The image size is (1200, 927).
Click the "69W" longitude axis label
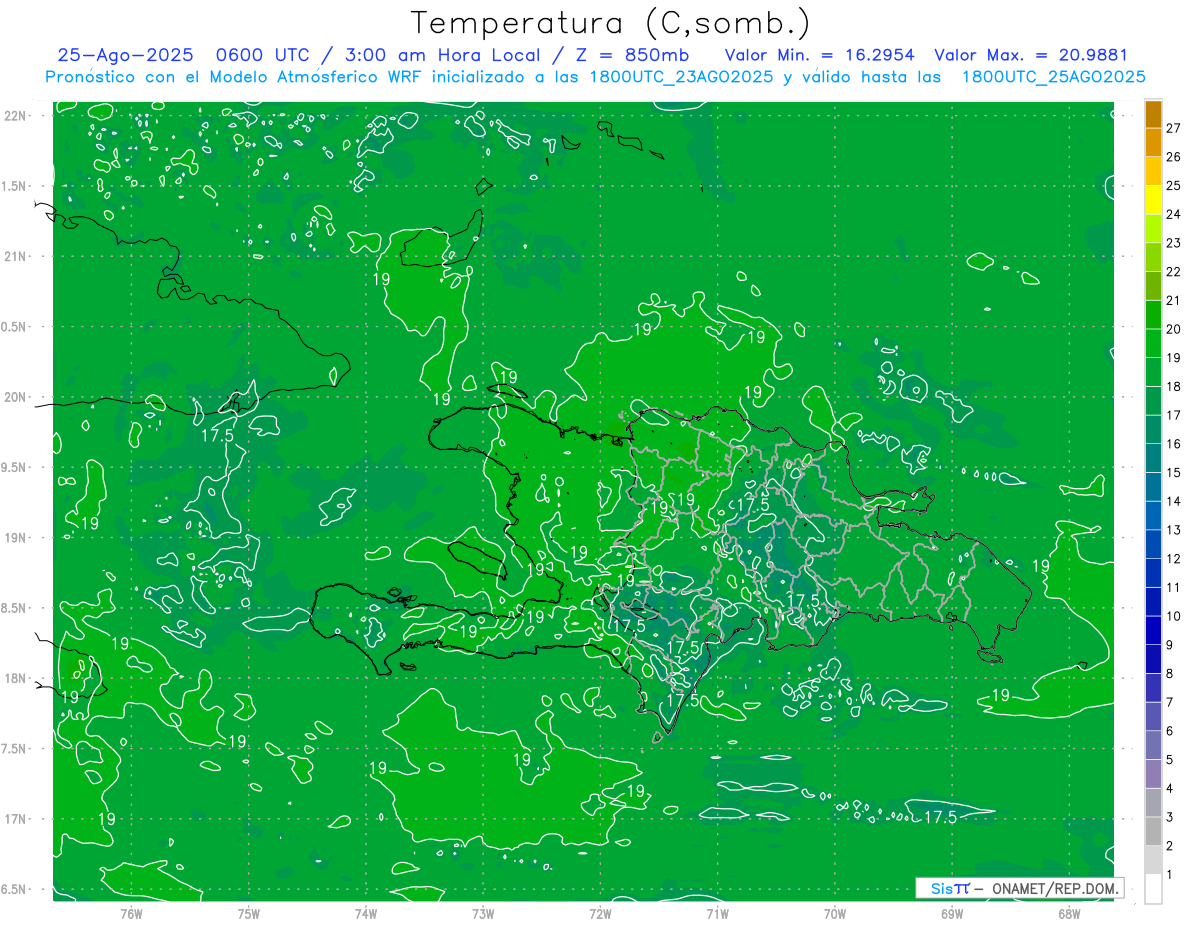coord(952,914)
